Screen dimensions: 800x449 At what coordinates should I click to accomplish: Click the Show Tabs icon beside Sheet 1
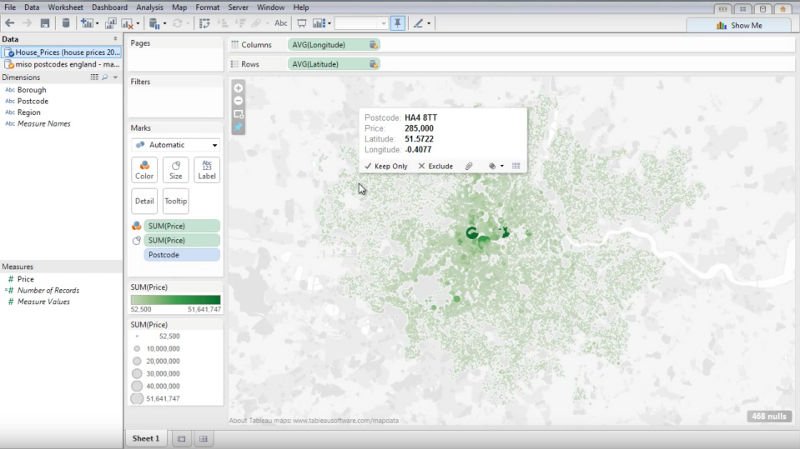(x=181, y=439)
